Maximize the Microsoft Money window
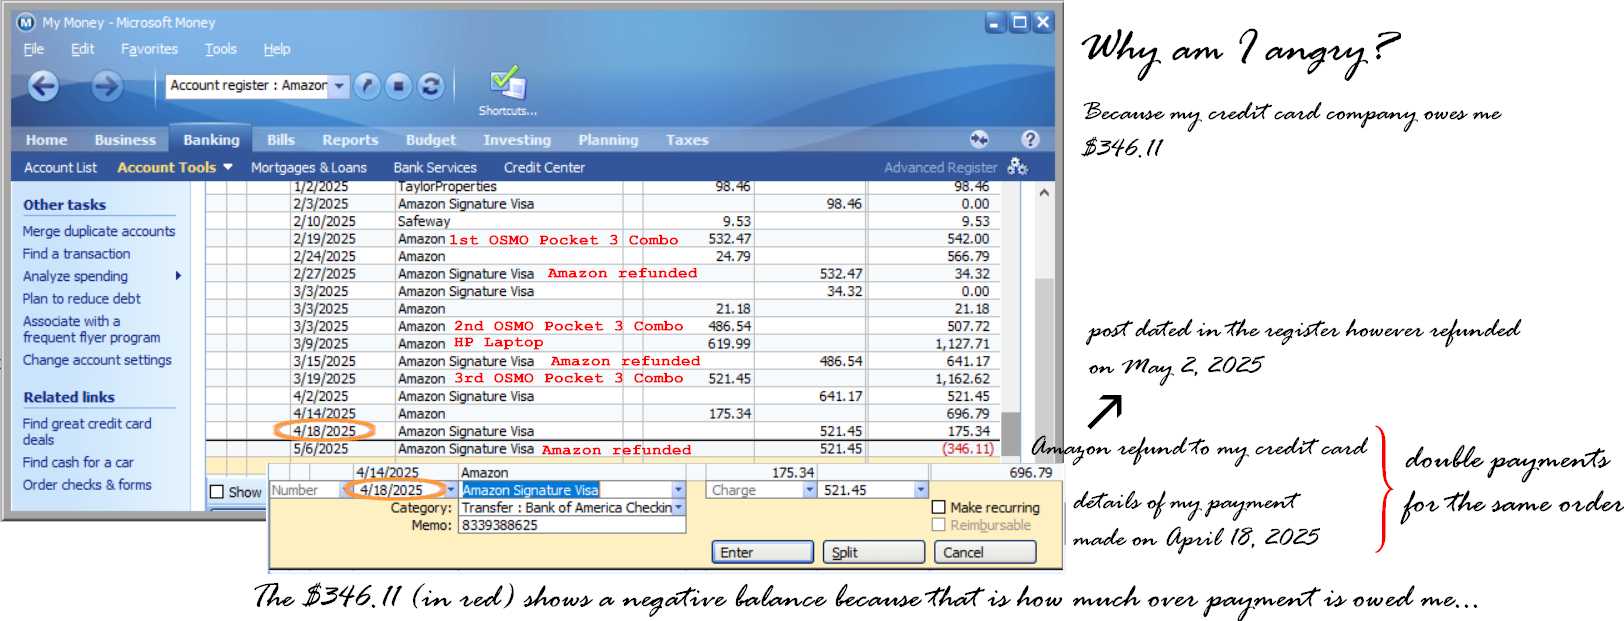 (1019, 22)
